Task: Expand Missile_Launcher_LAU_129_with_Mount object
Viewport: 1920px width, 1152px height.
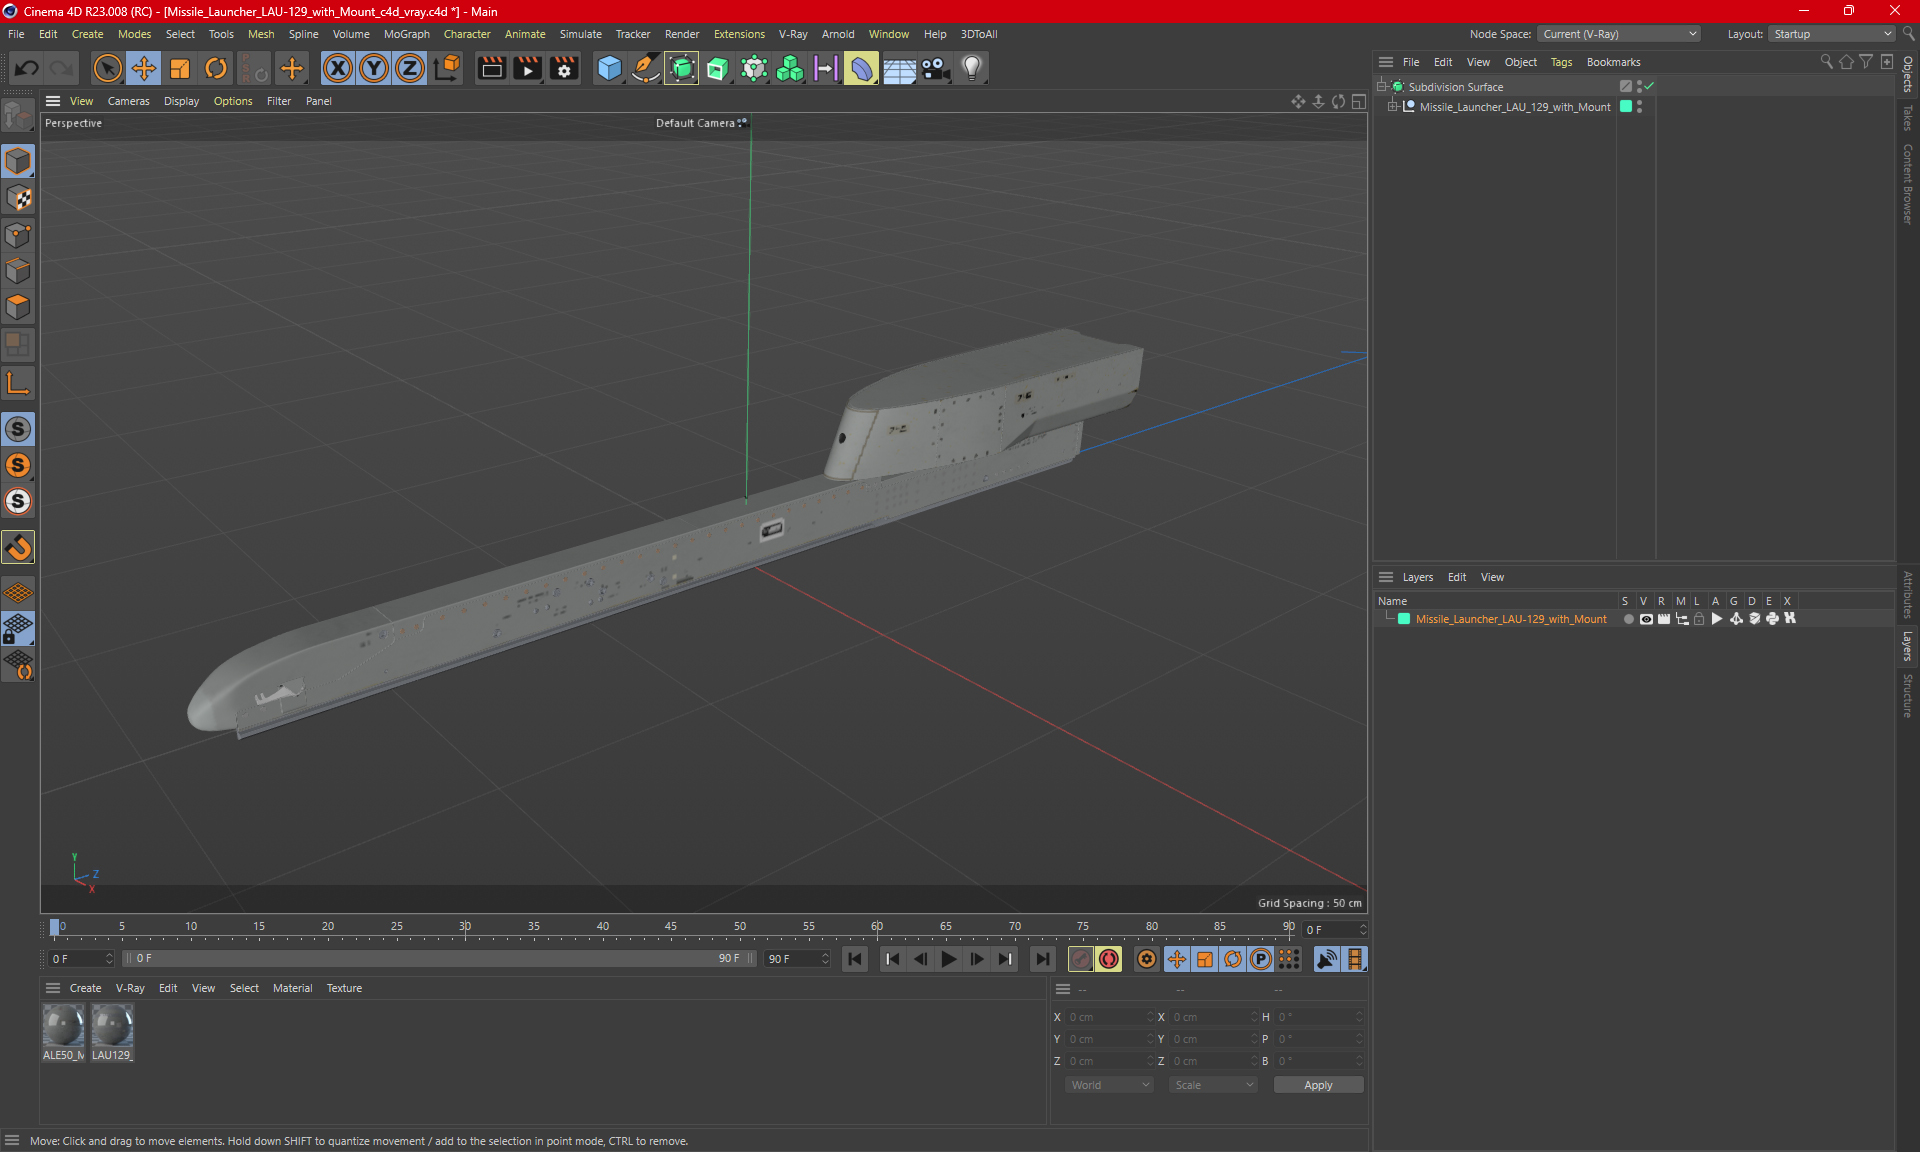Action: (1392, 107)
